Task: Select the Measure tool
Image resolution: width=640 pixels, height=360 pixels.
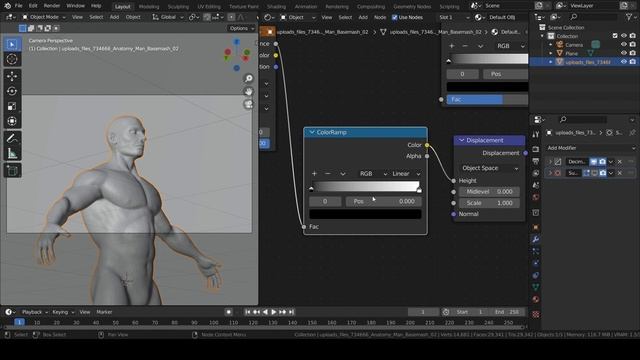Action: coord(12,153)
